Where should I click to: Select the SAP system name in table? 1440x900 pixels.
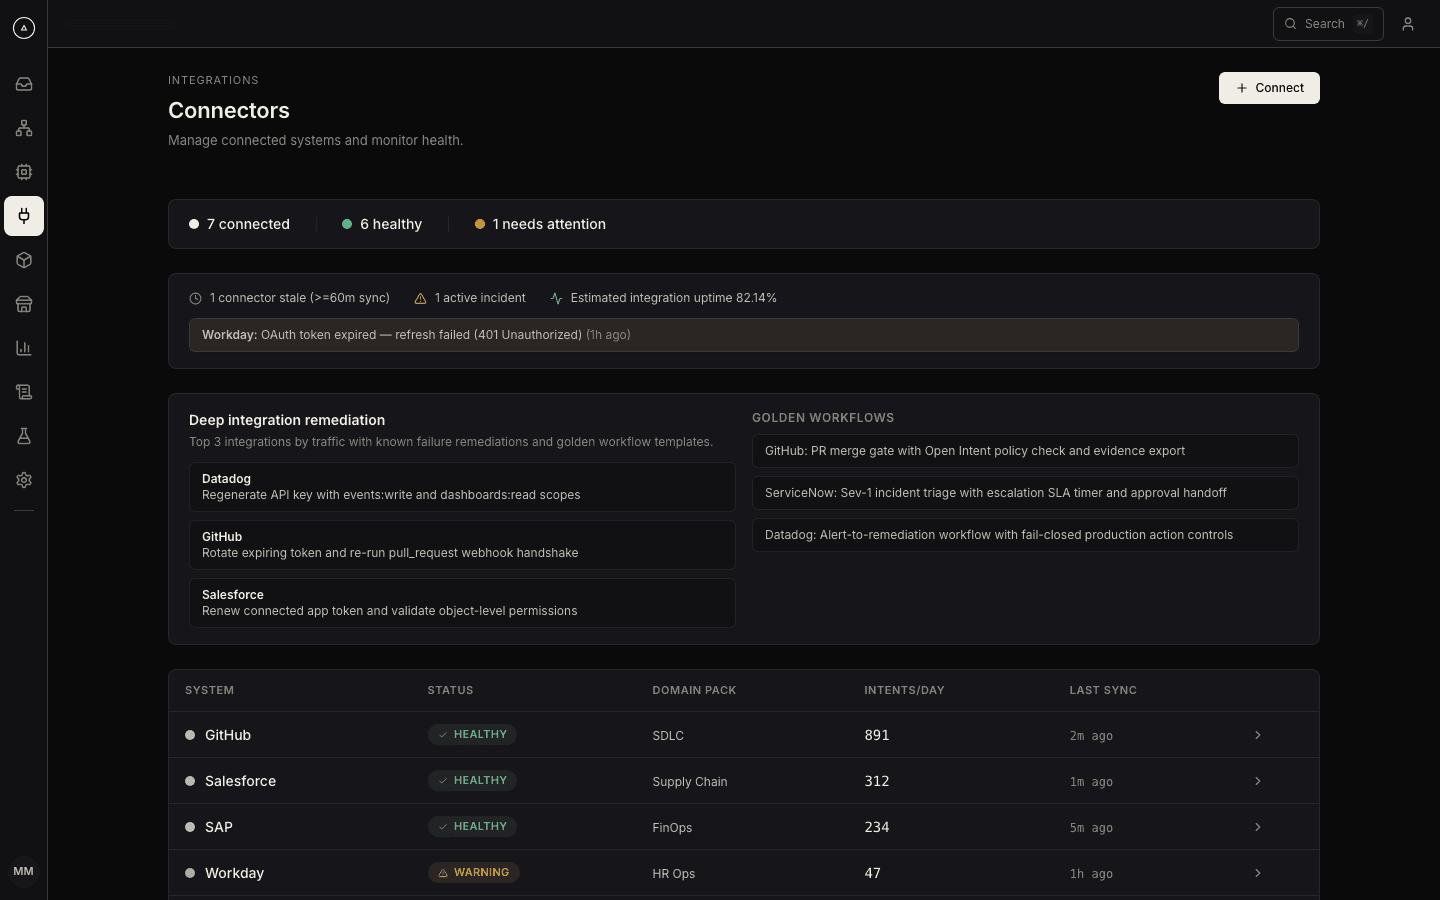click(219, 827)
